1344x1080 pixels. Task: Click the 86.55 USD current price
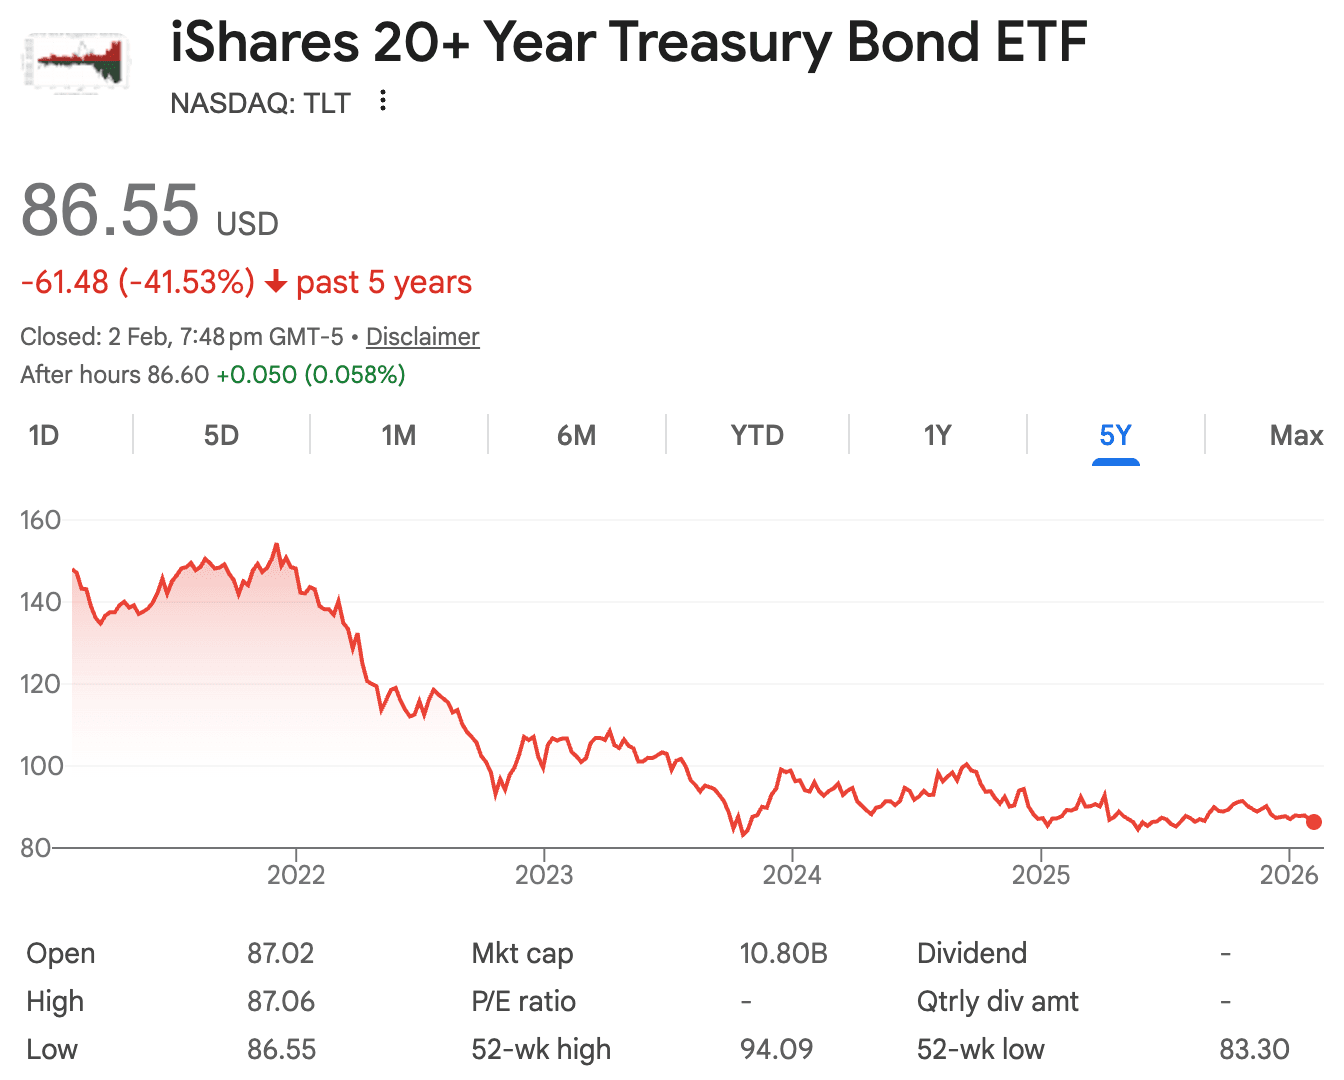[x=110, y=211]
